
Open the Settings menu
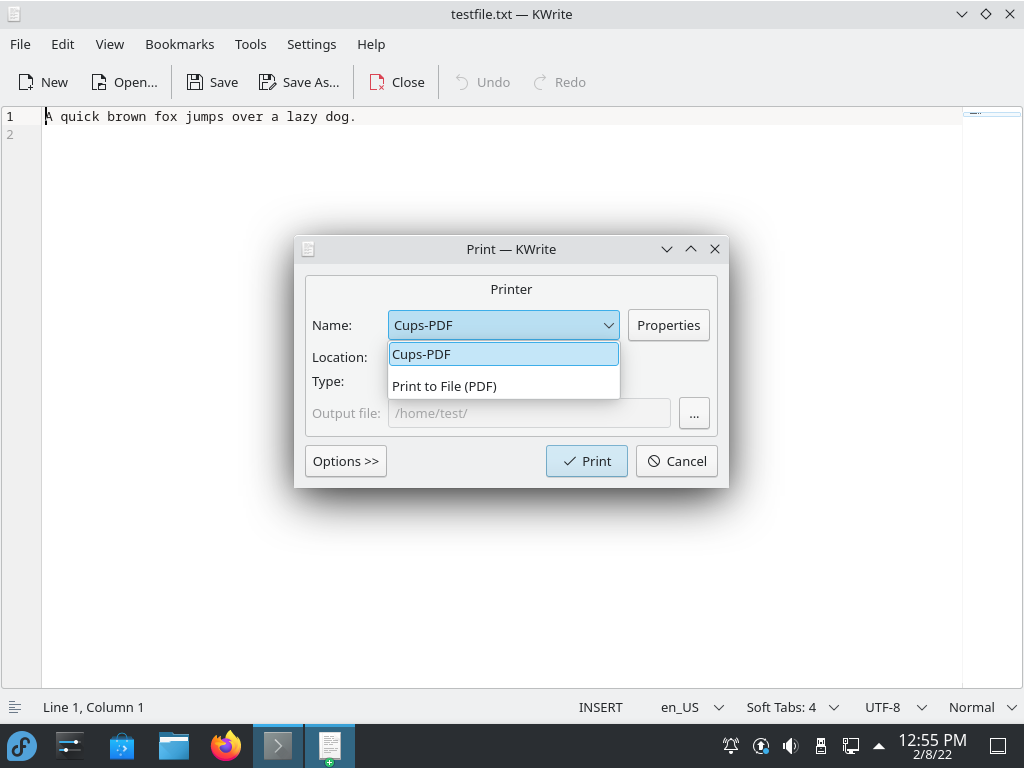click(x=312, y=44)
